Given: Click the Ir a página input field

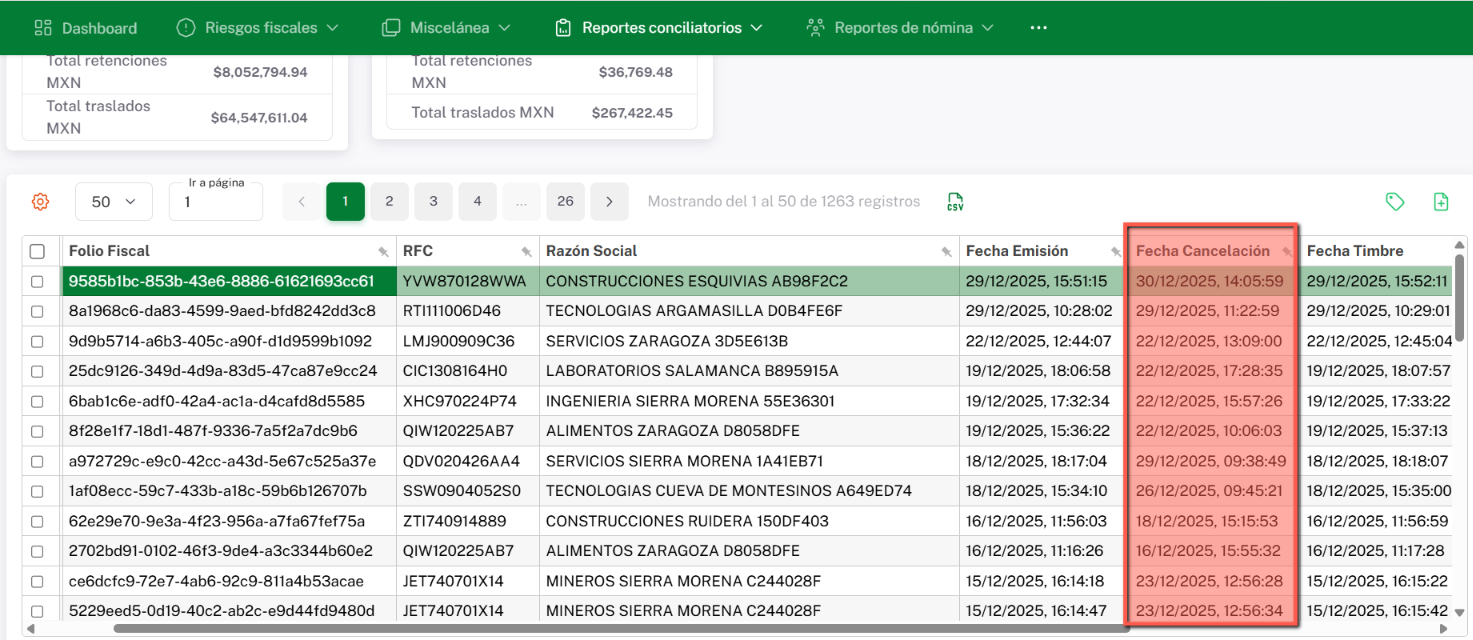Looking at the screenshot, I should pos(215,203).
